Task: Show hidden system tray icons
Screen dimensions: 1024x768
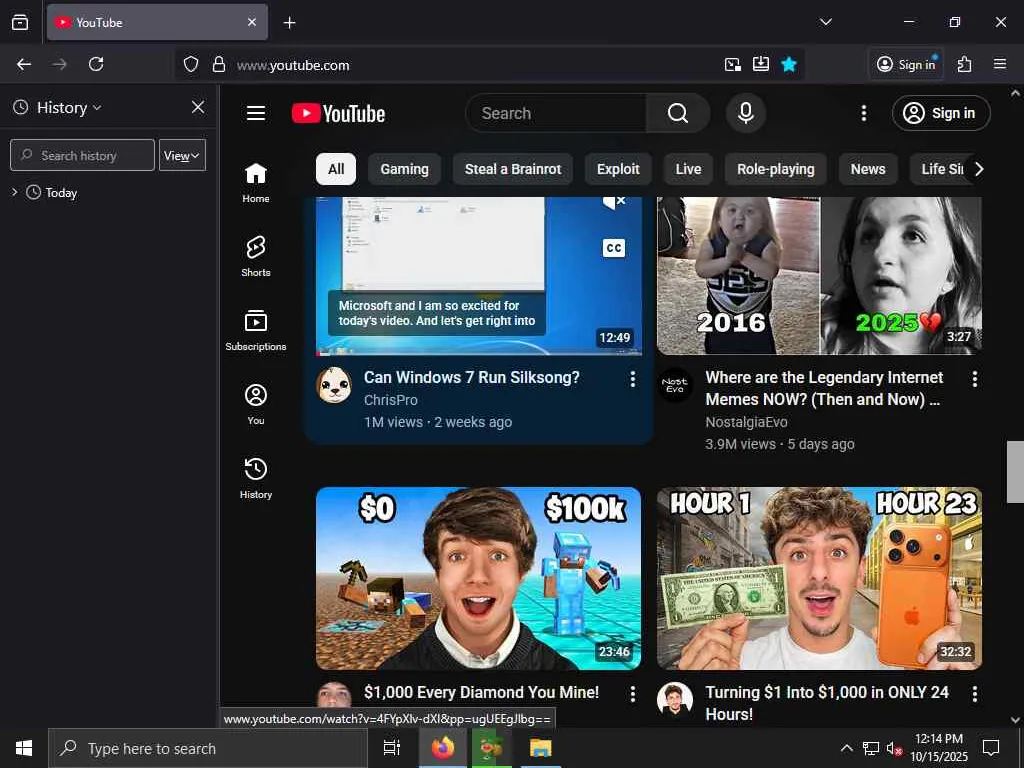Action: pyautogui.click(x=846, y=748)
